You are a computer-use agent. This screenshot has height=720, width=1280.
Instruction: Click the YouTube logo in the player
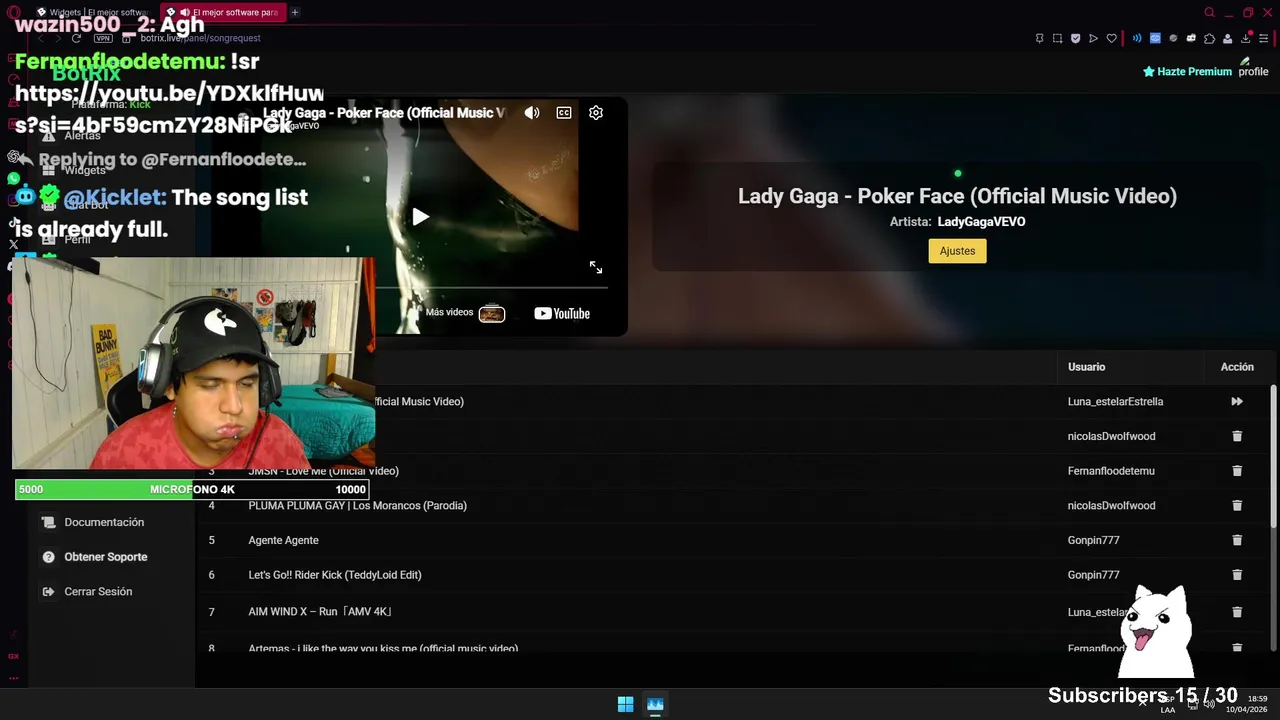point(562,314)
